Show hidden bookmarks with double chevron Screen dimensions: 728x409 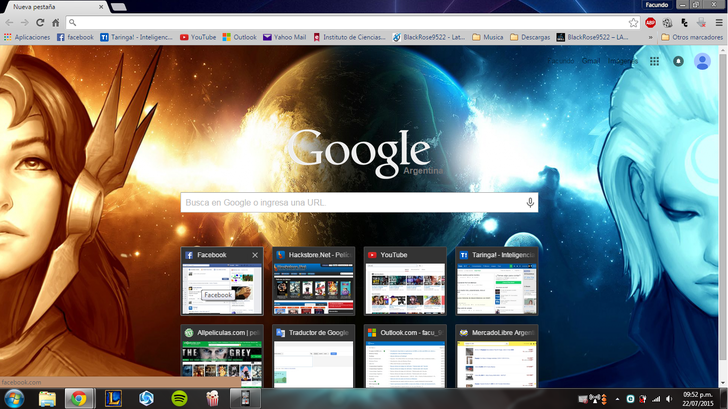650,37
